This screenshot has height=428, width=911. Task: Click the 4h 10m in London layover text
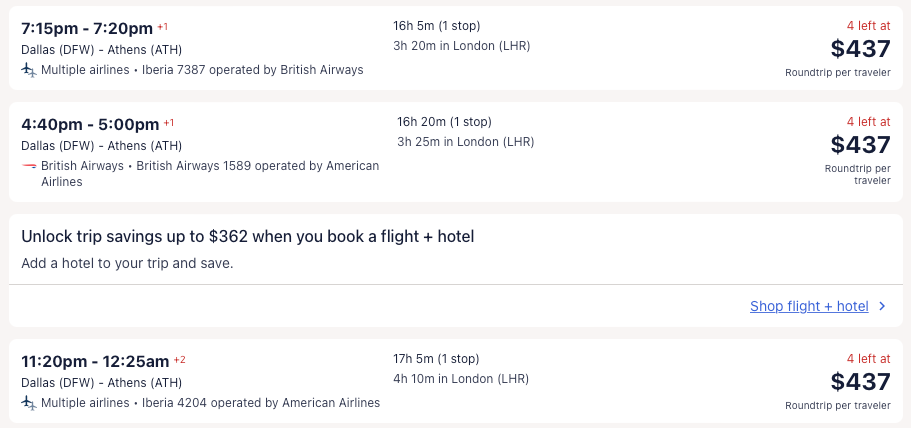point(461,379)
